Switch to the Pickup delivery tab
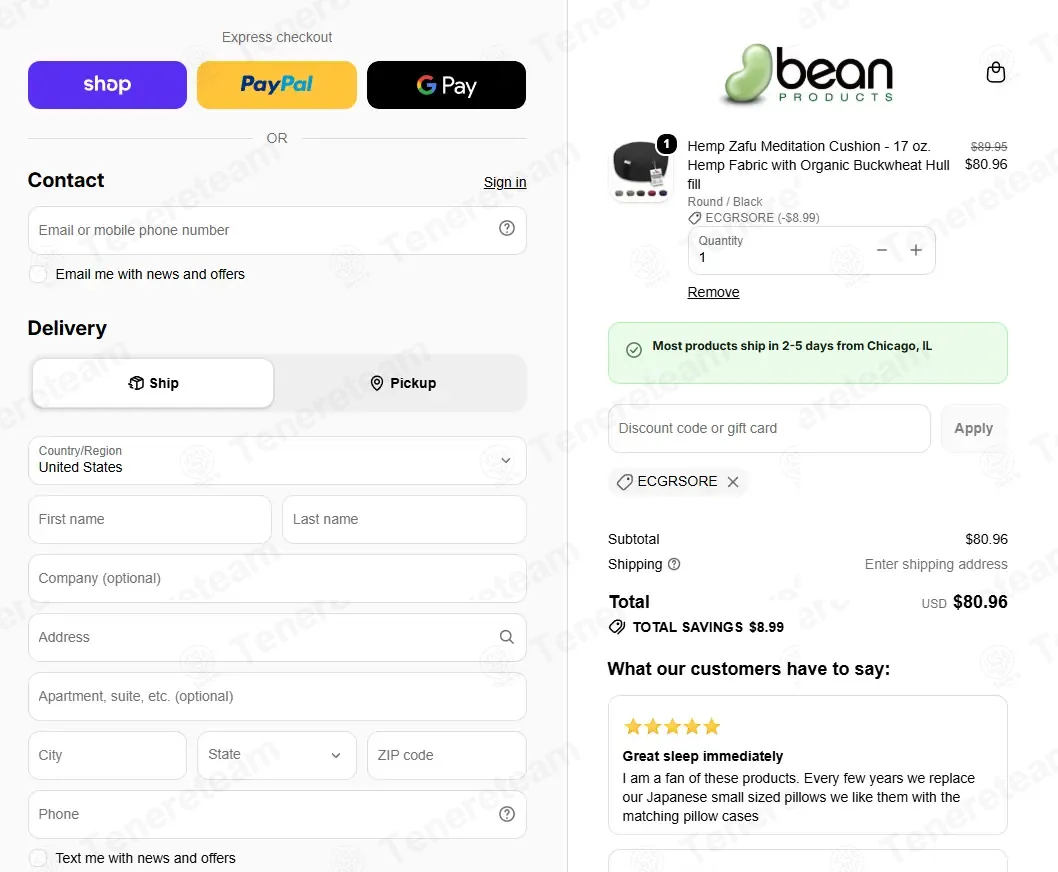1058x872 pixels. [403, 383]
